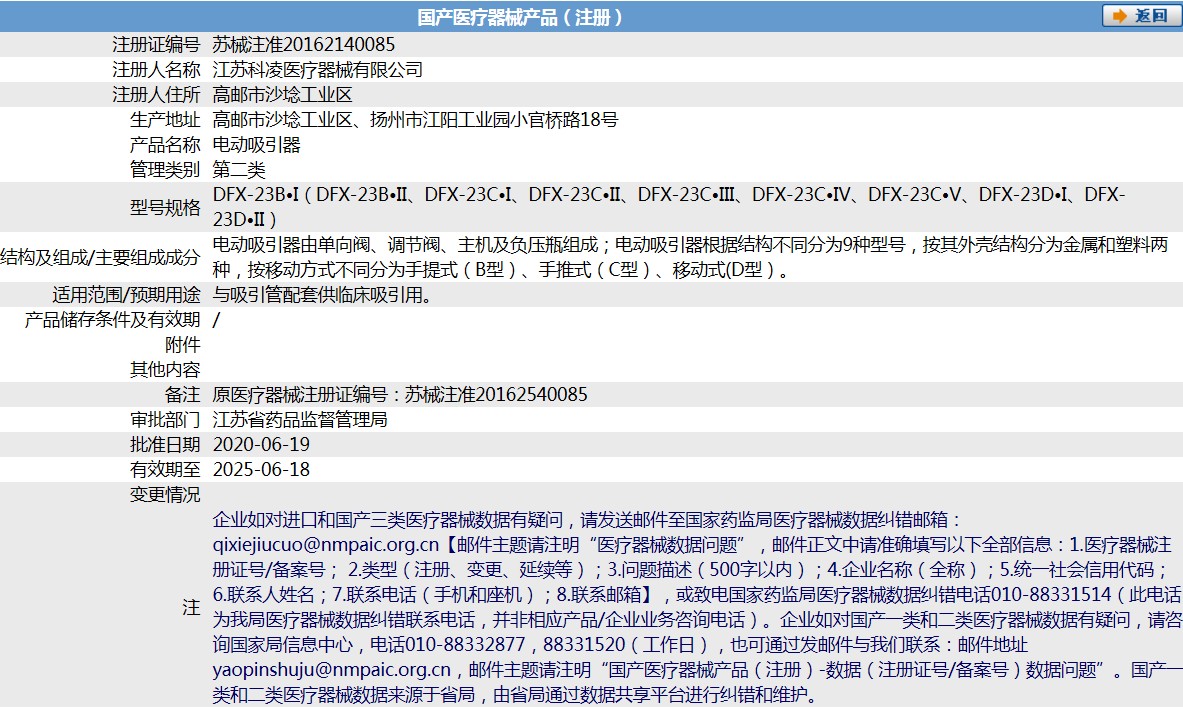Click the 注册人名称 label
The width and height of the screenshot is (1183, 708).
[x=156, y=69]
